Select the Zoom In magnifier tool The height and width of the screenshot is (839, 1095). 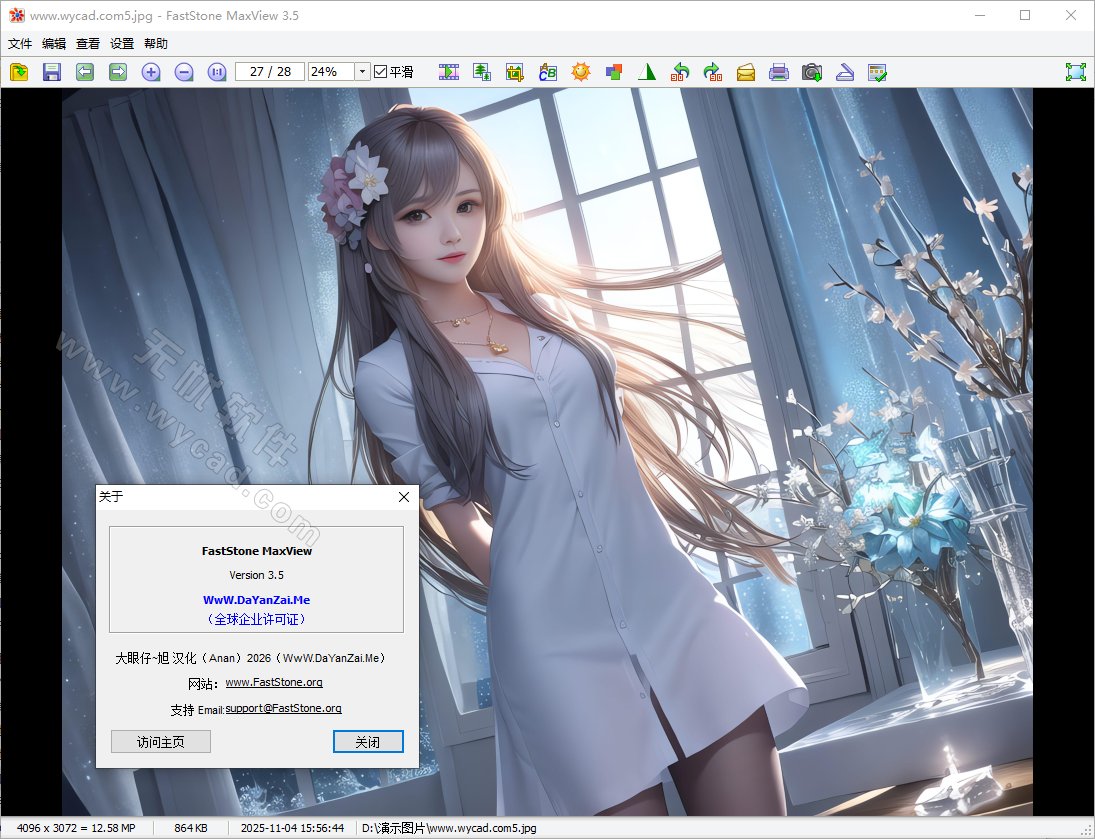(x=151, y=71)
